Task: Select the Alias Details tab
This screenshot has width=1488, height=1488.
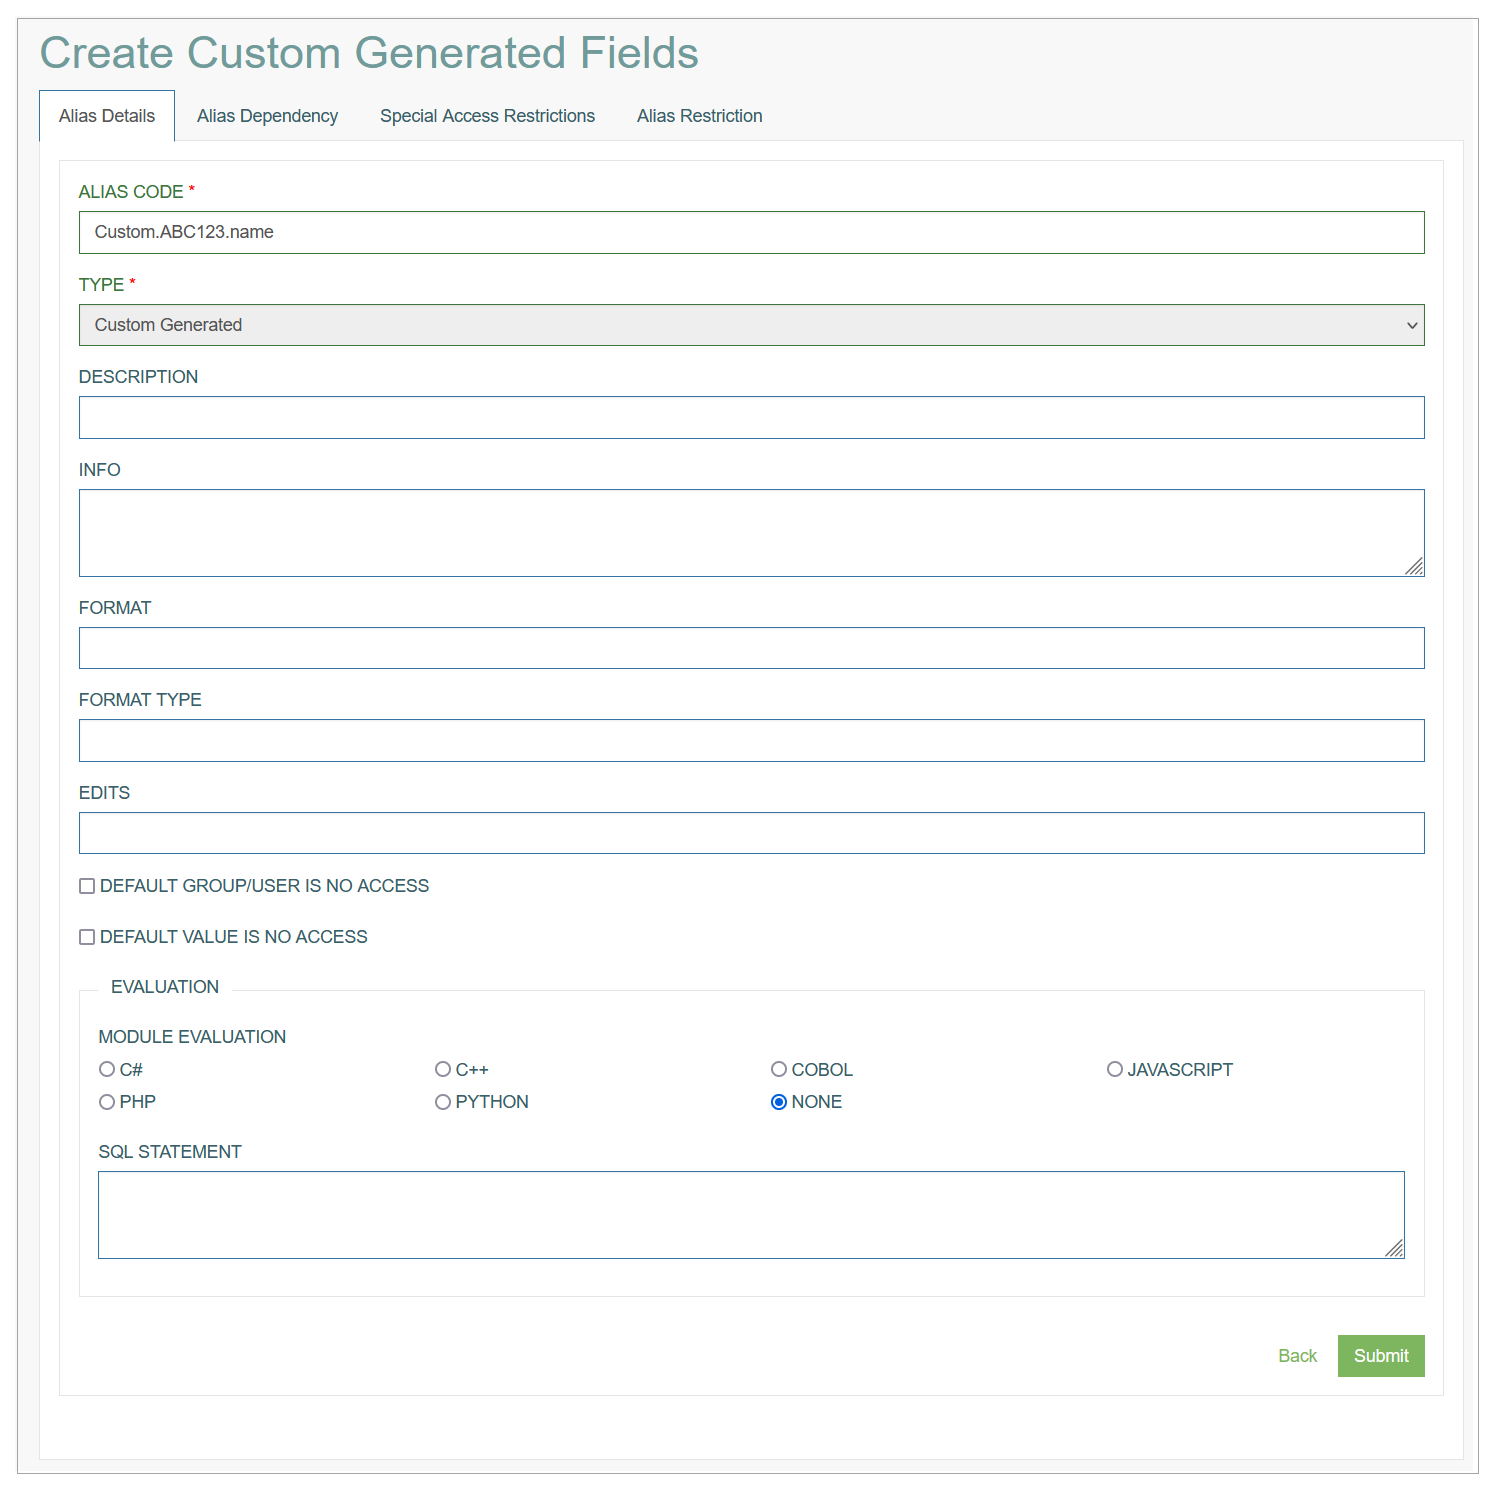Action: click(107, 116)
